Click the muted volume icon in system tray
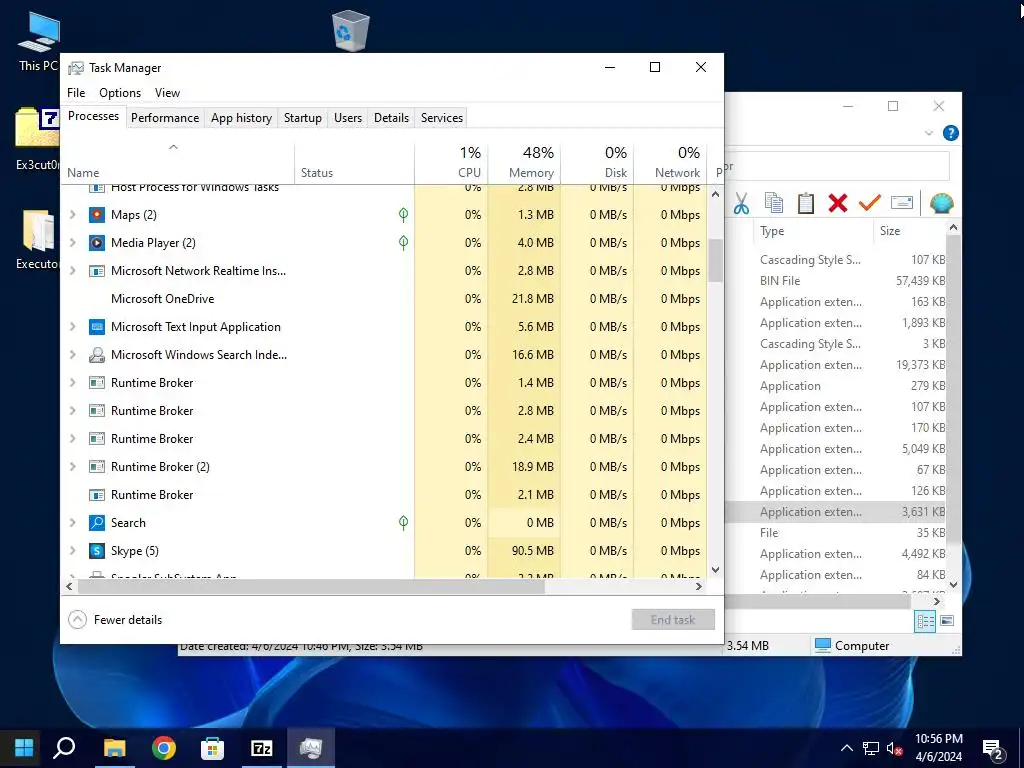 tap(895, 748)
